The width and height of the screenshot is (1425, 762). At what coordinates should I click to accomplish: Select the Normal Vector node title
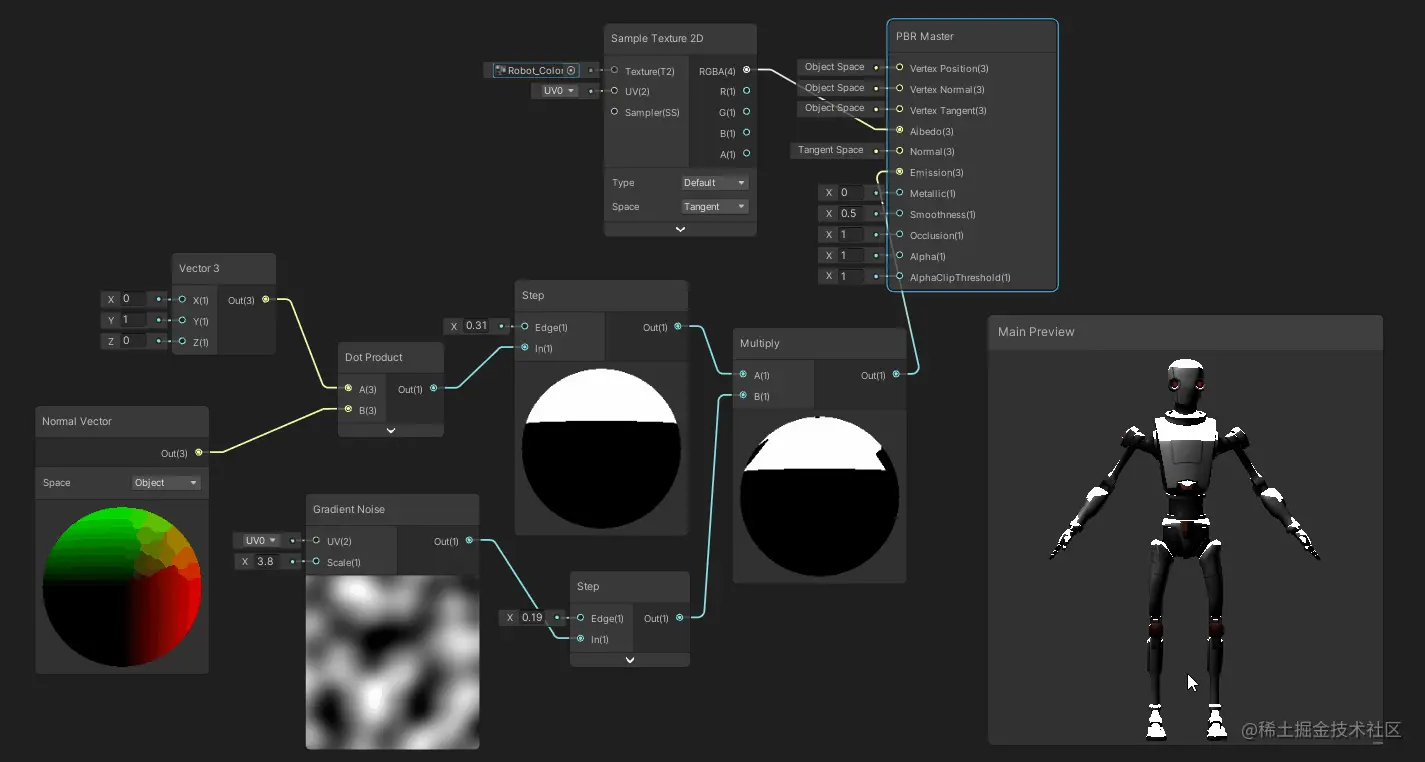(x=77, y=421)
